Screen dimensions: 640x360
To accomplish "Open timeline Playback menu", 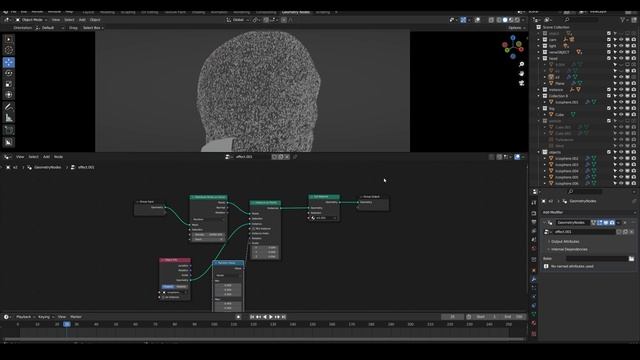I will coord(24,317).
